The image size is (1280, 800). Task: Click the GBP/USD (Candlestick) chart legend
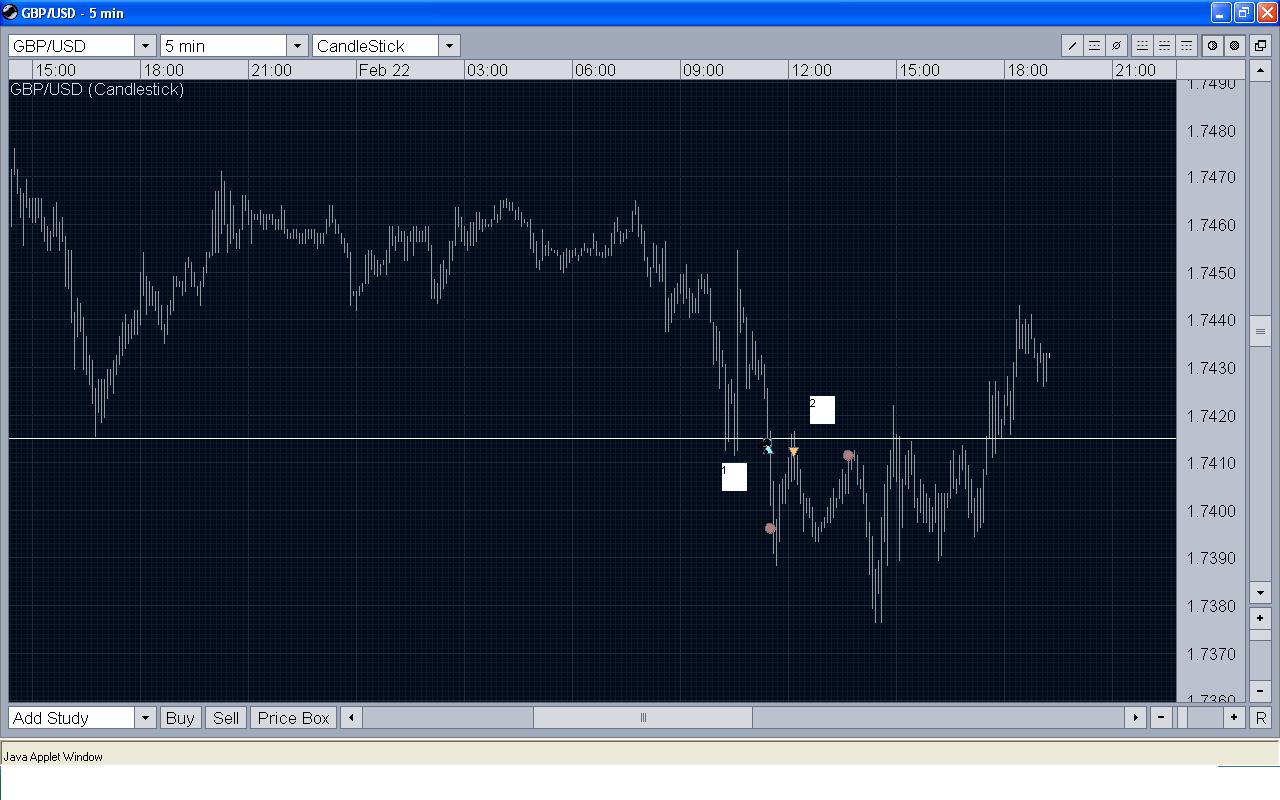pos(97,89)
